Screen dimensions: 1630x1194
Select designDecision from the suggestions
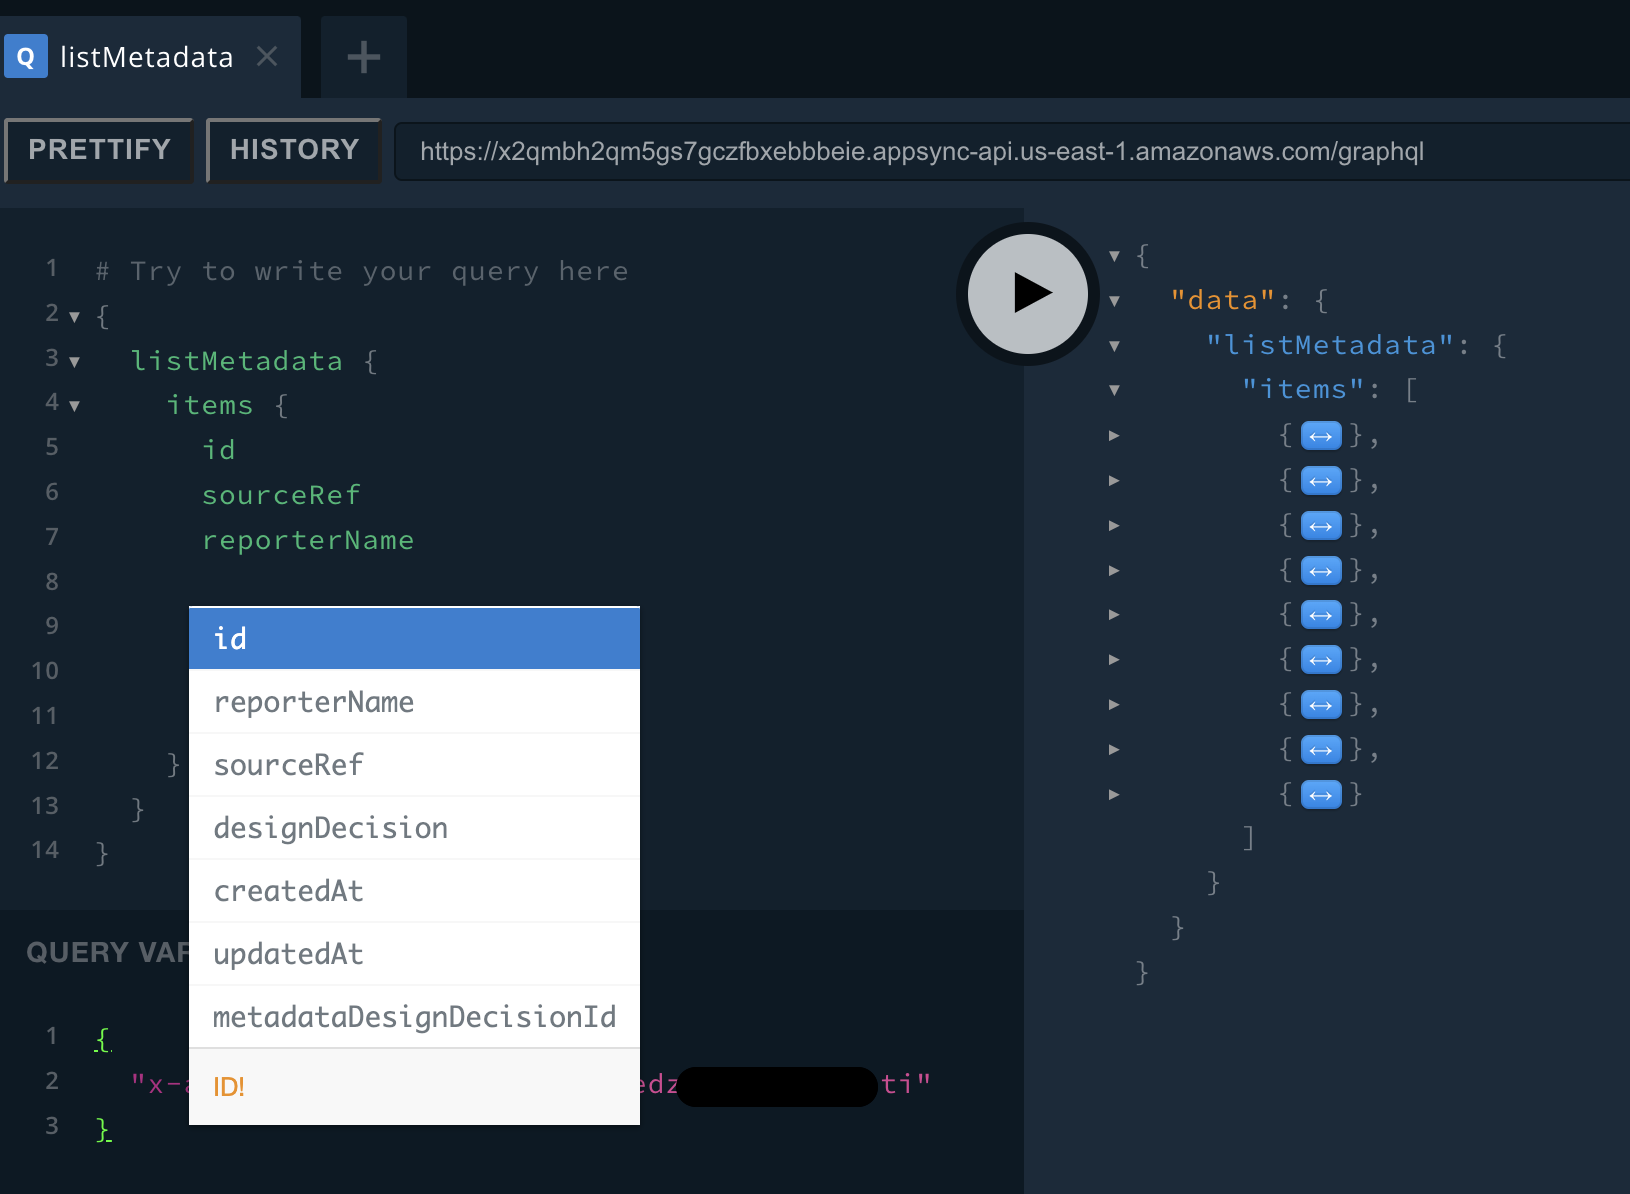(413, 827)
